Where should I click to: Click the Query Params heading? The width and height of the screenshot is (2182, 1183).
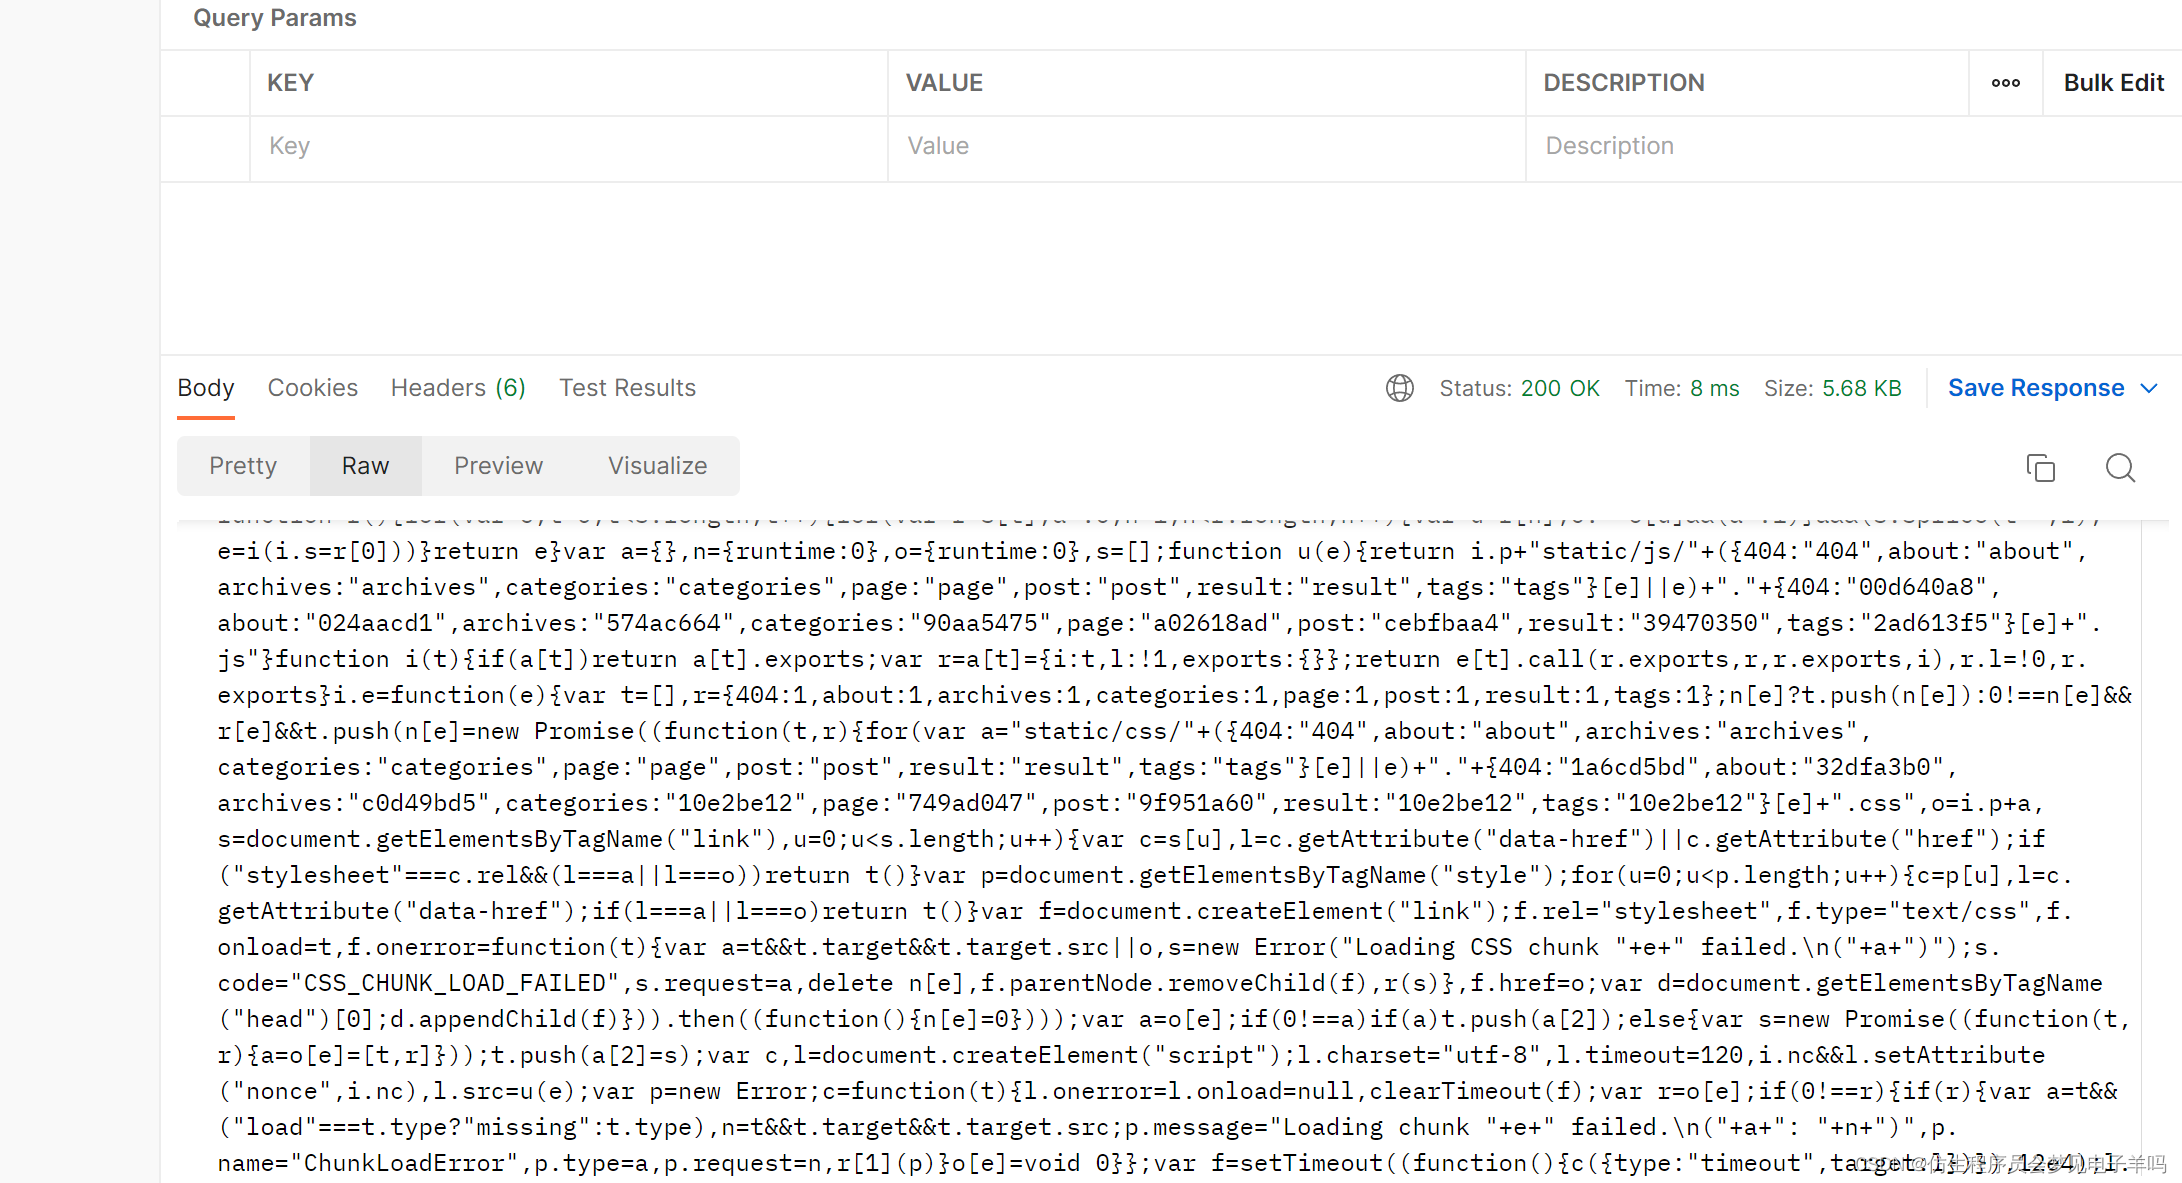(274, 18)
